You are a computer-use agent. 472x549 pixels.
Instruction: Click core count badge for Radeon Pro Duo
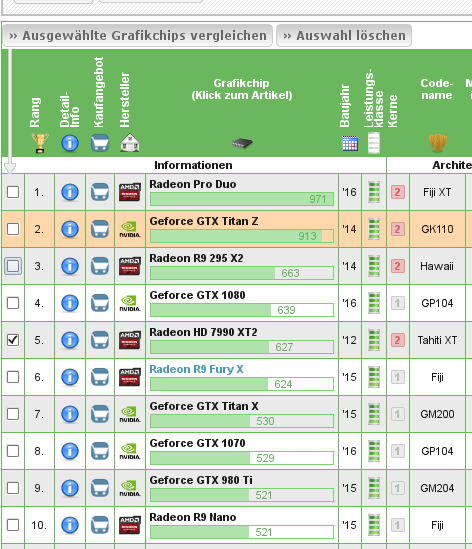[398, 192]
